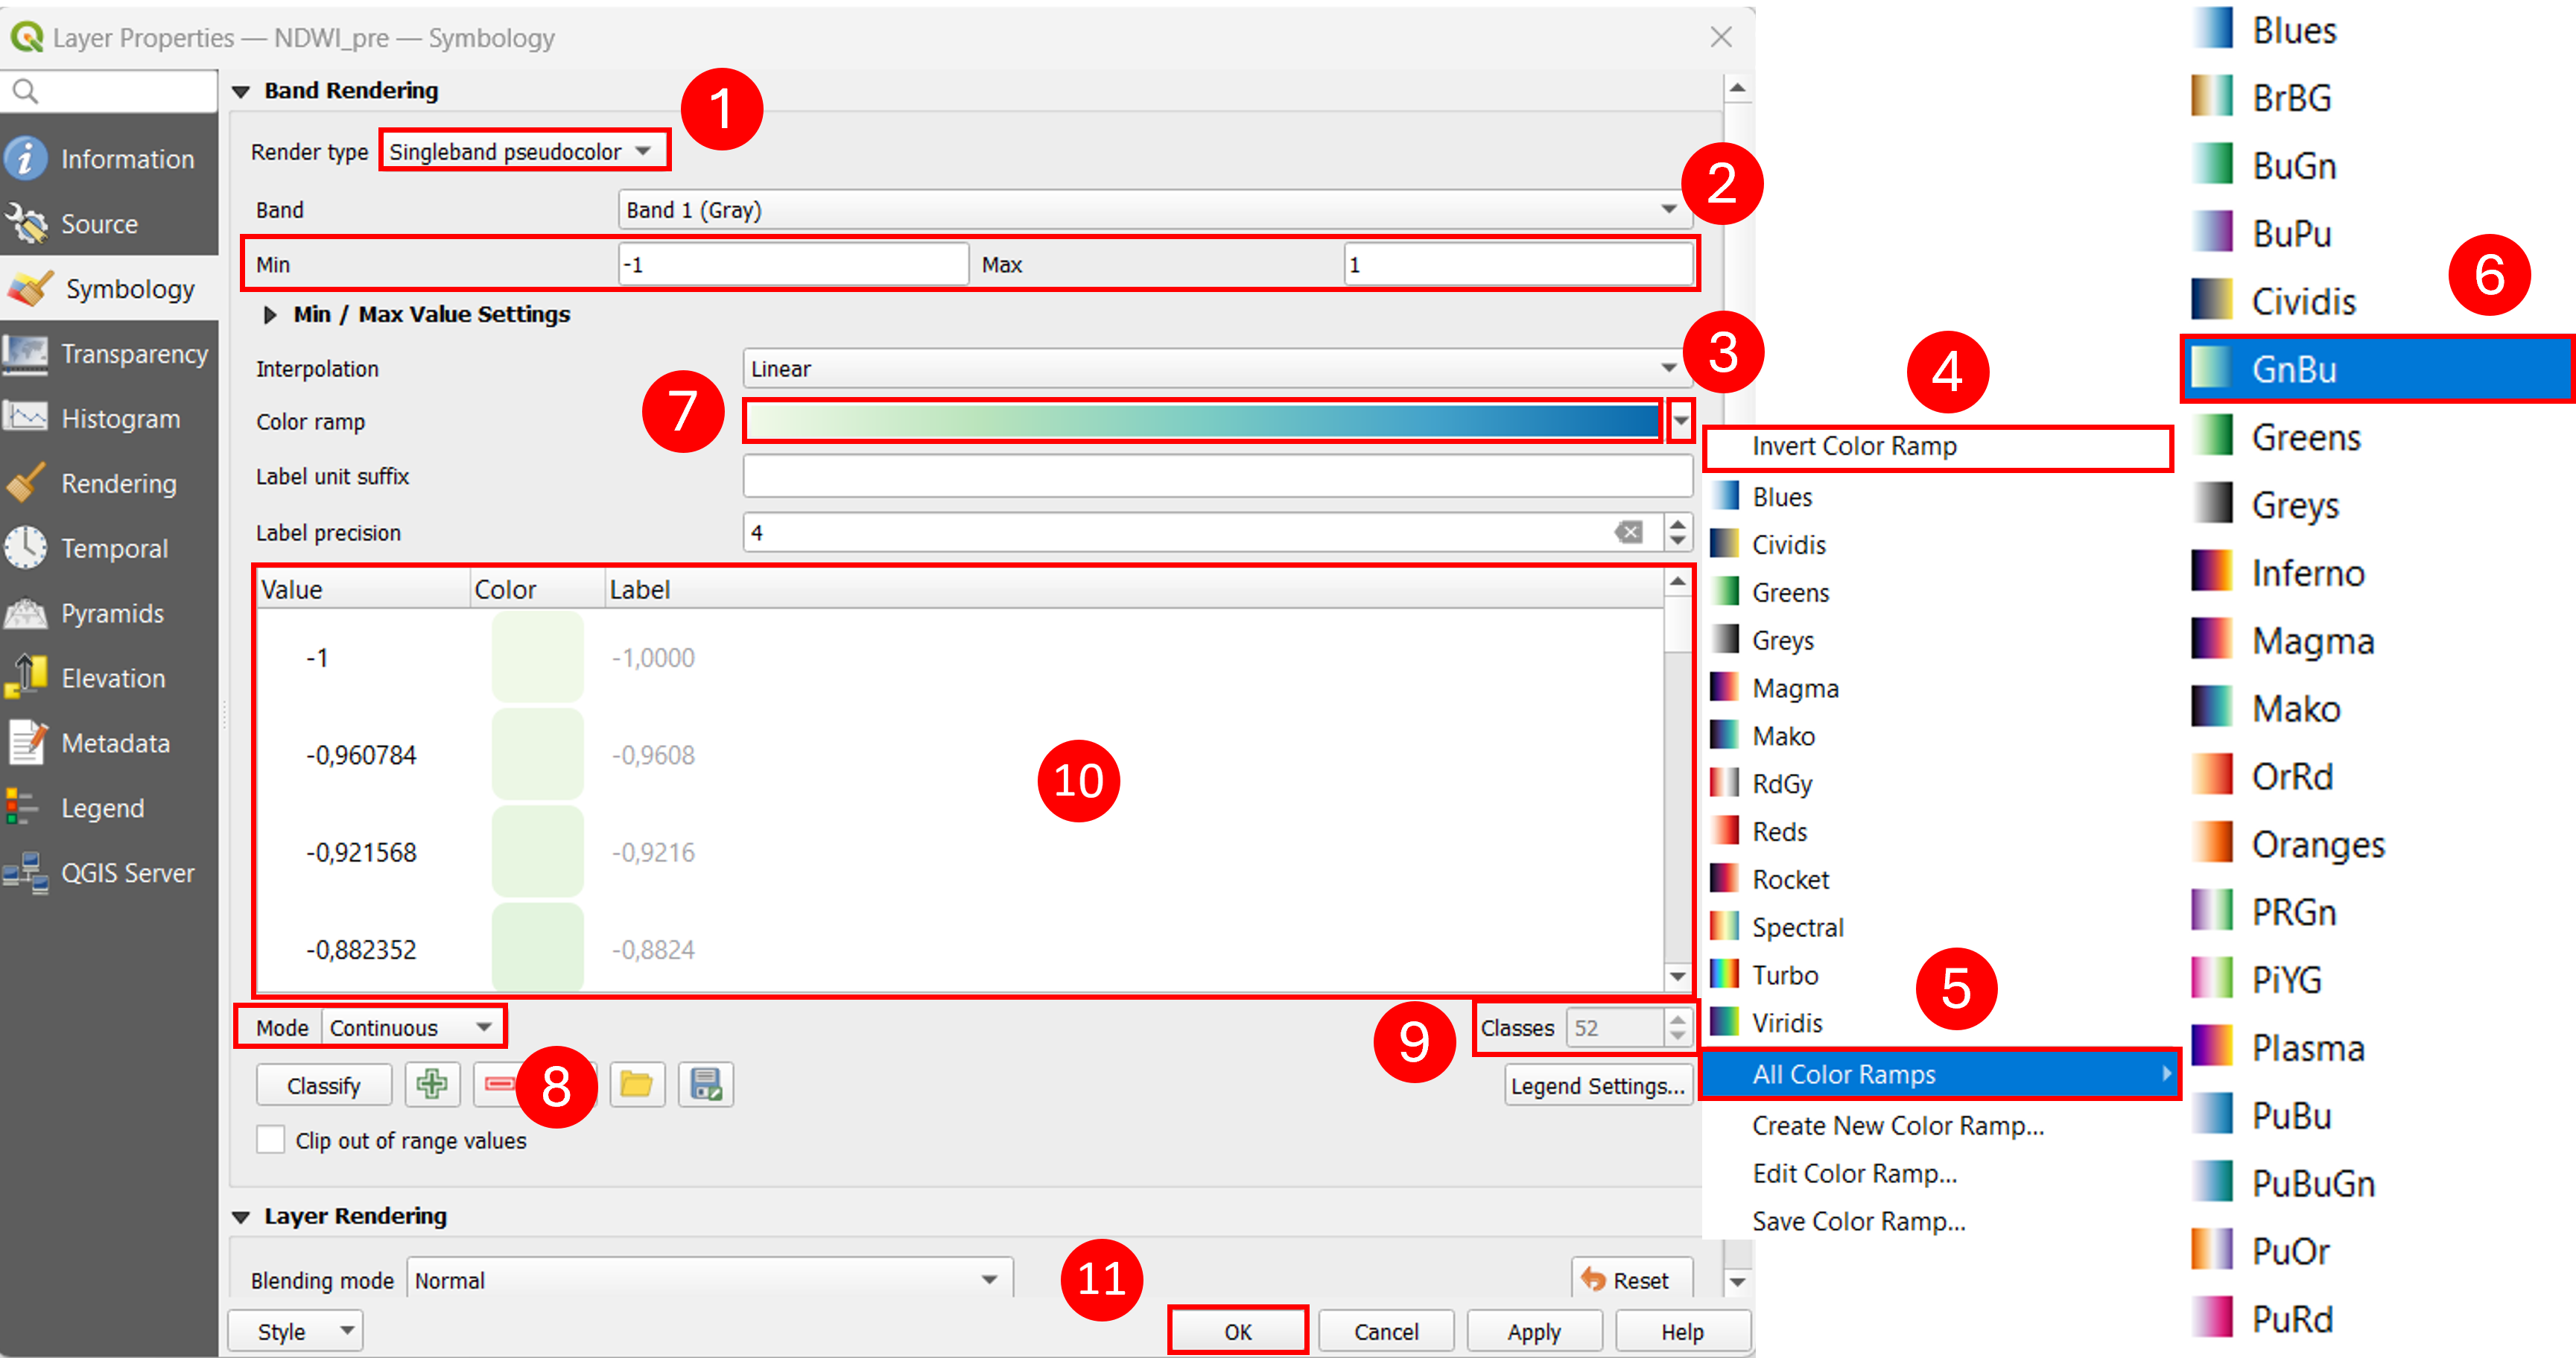Clear the label precision value

[1628, 532]
